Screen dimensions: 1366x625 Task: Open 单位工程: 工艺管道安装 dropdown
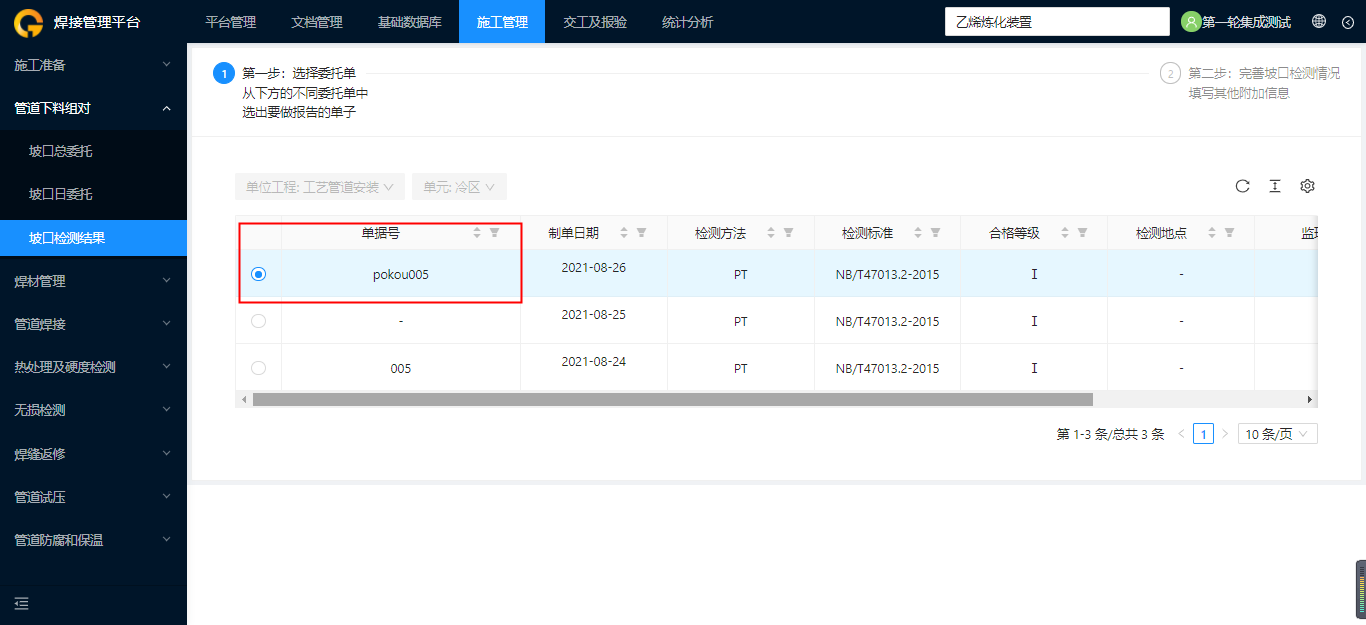tap(320, 187)
